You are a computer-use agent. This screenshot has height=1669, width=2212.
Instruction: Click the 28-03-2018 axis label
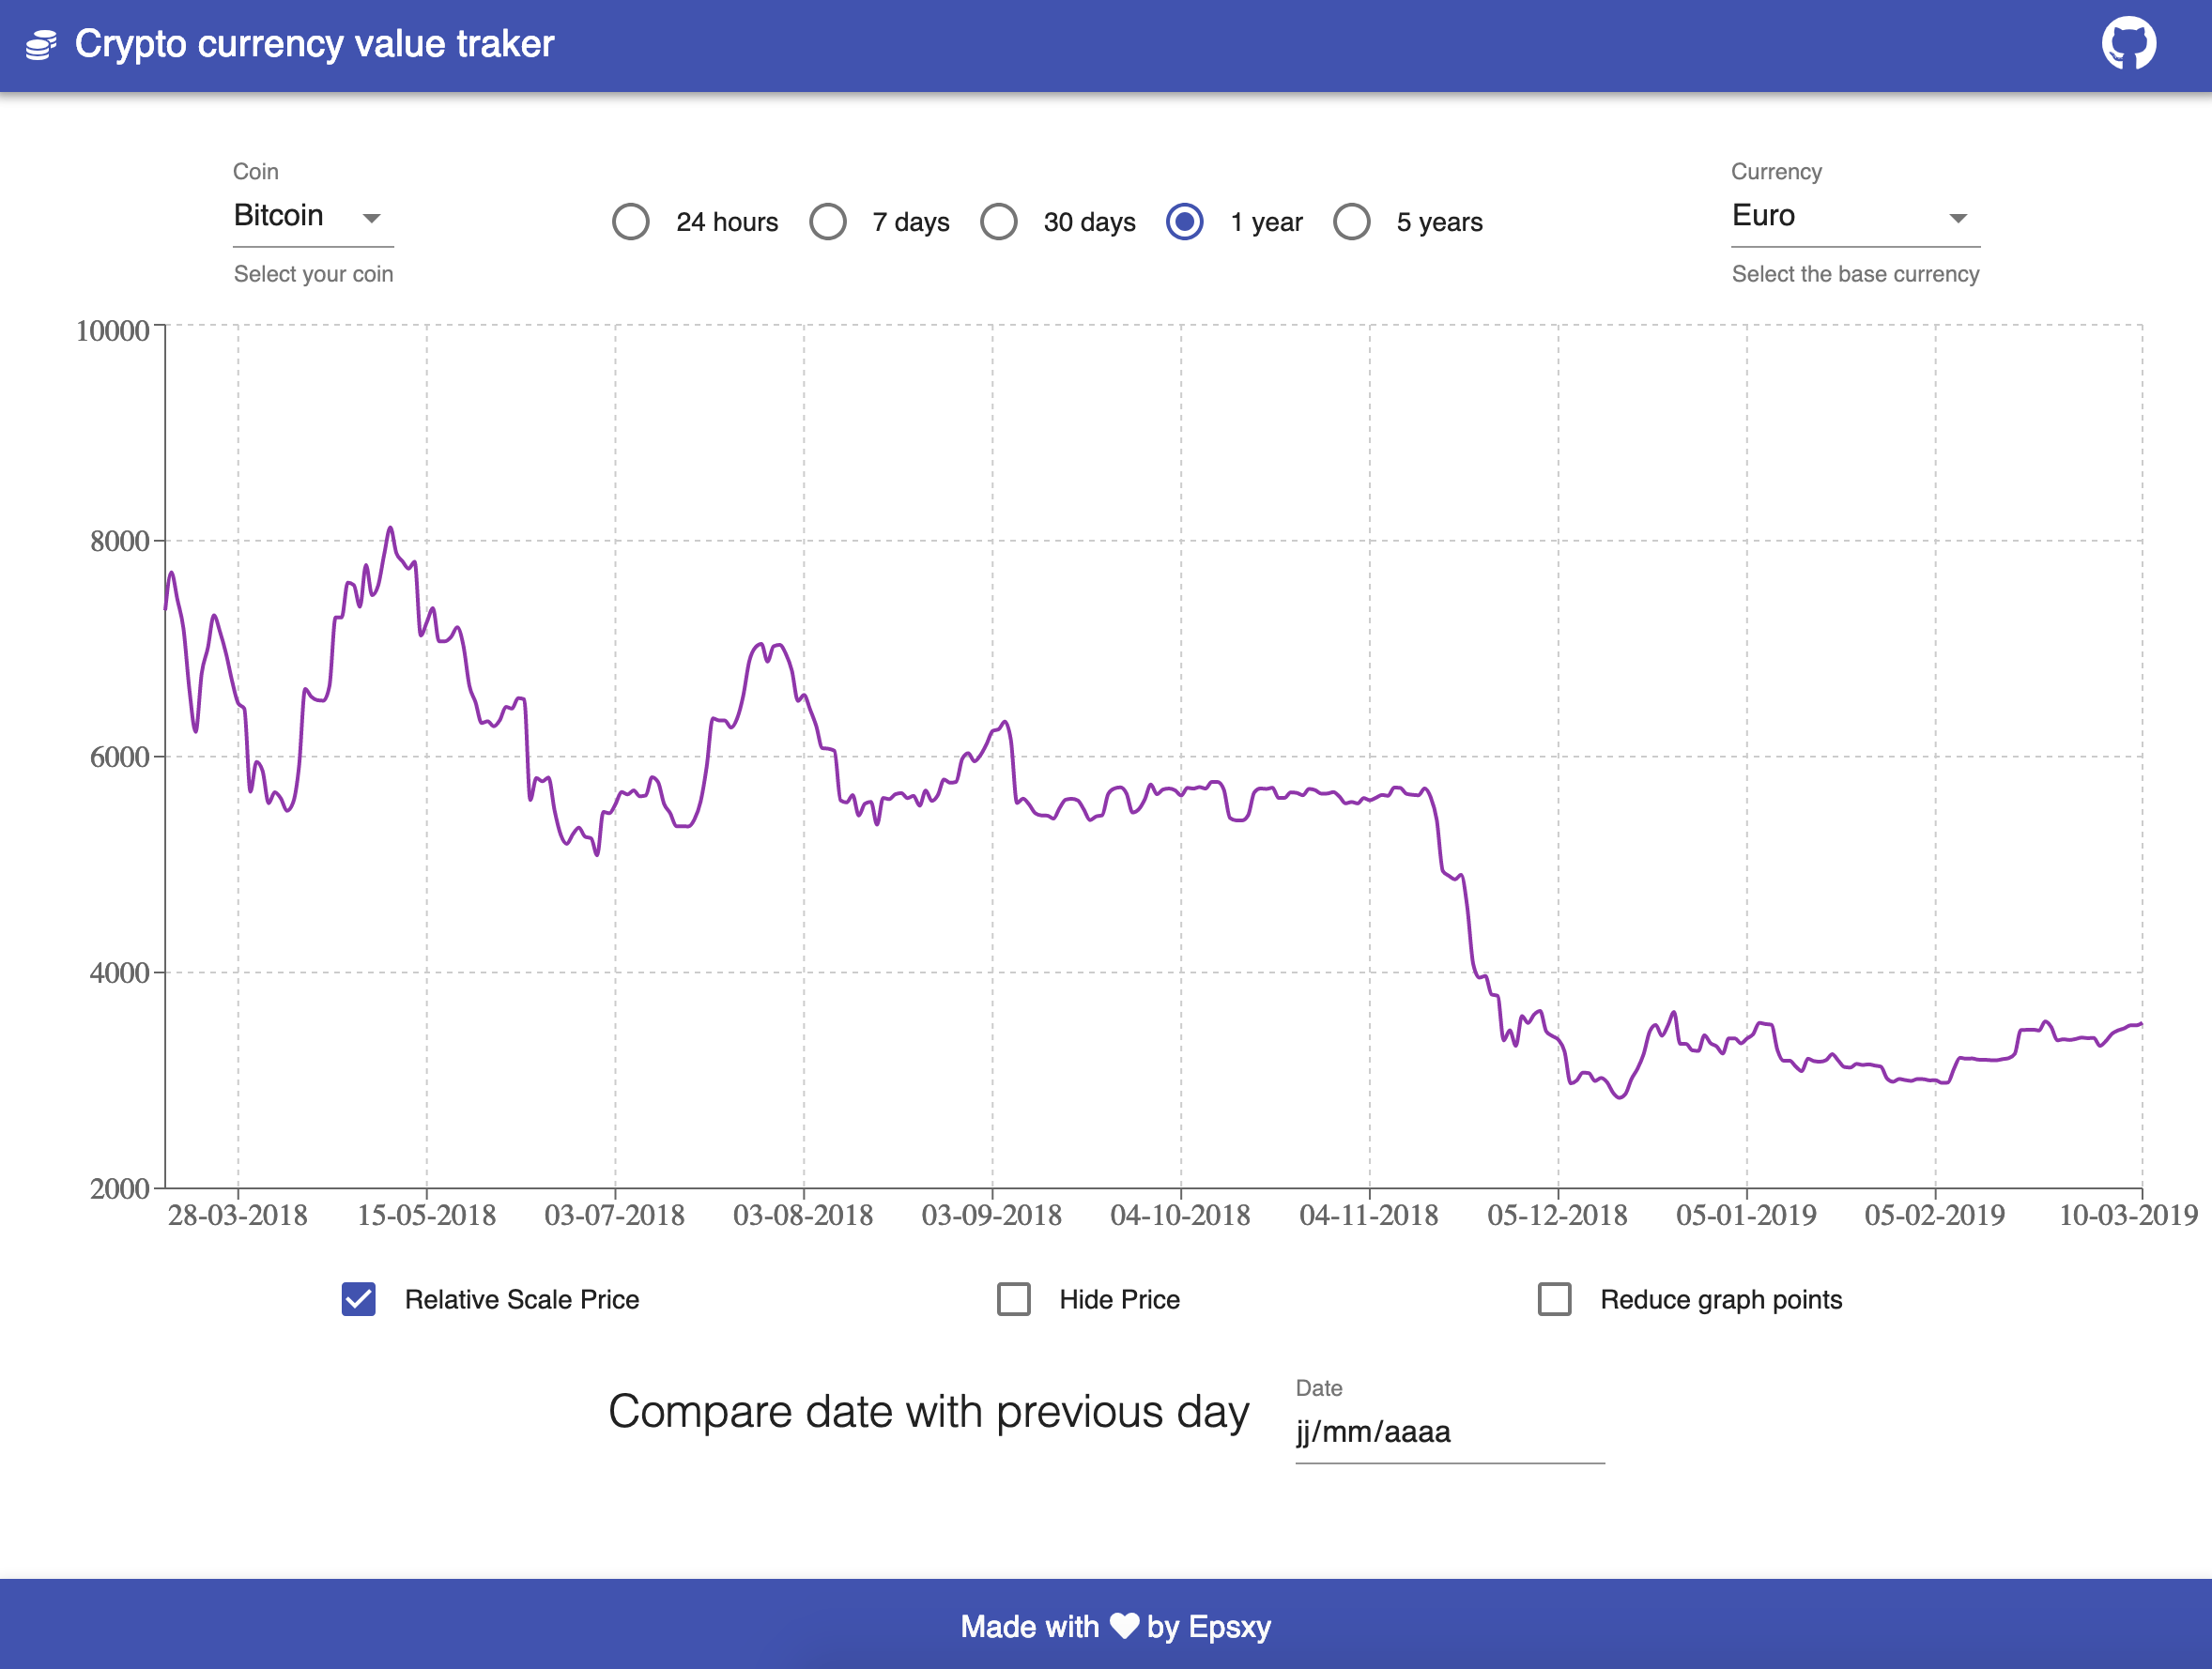click(238, 1215)
